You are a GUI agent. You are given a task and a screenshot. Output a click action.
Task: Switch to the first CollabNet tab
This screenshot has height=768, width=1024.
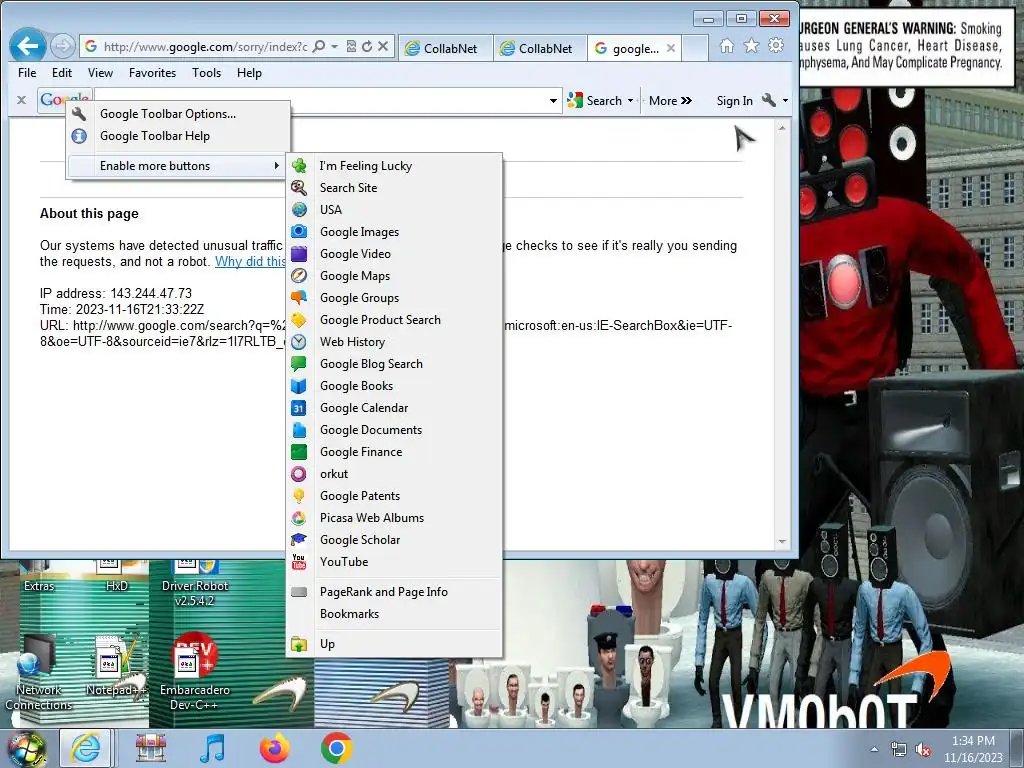(445, 48)
